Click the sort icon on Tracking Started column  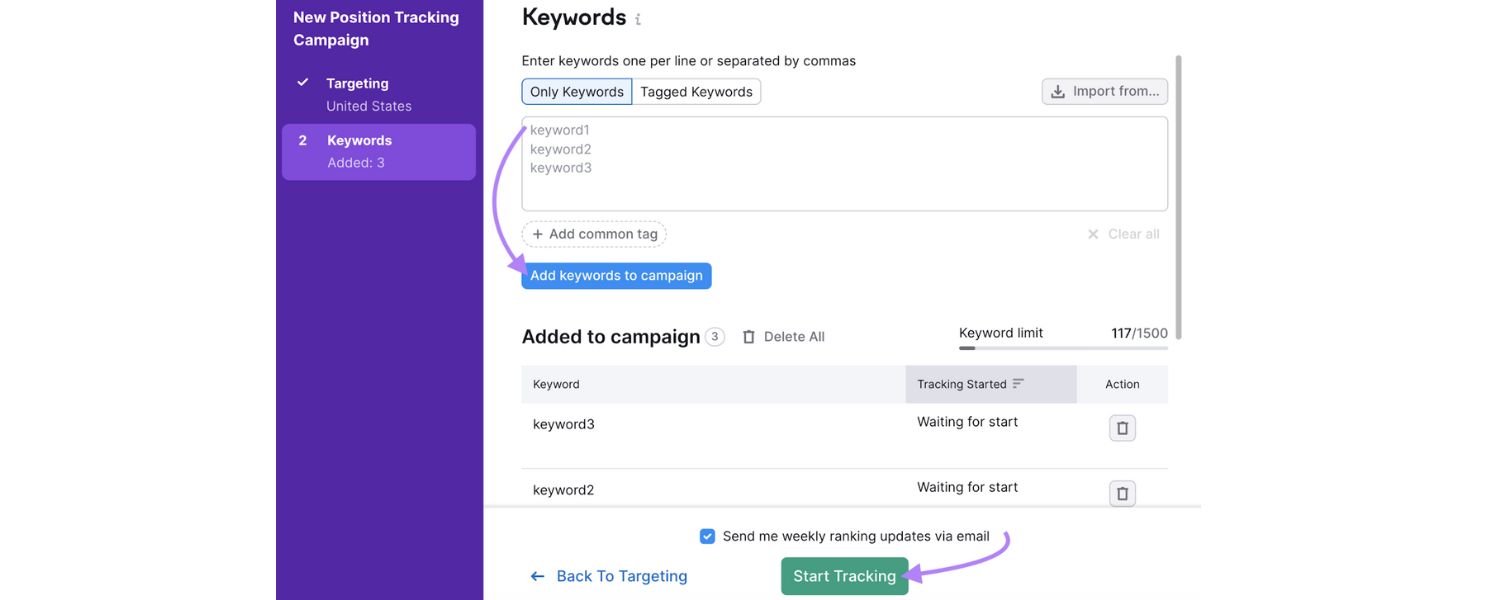[x=1018, y=383]
